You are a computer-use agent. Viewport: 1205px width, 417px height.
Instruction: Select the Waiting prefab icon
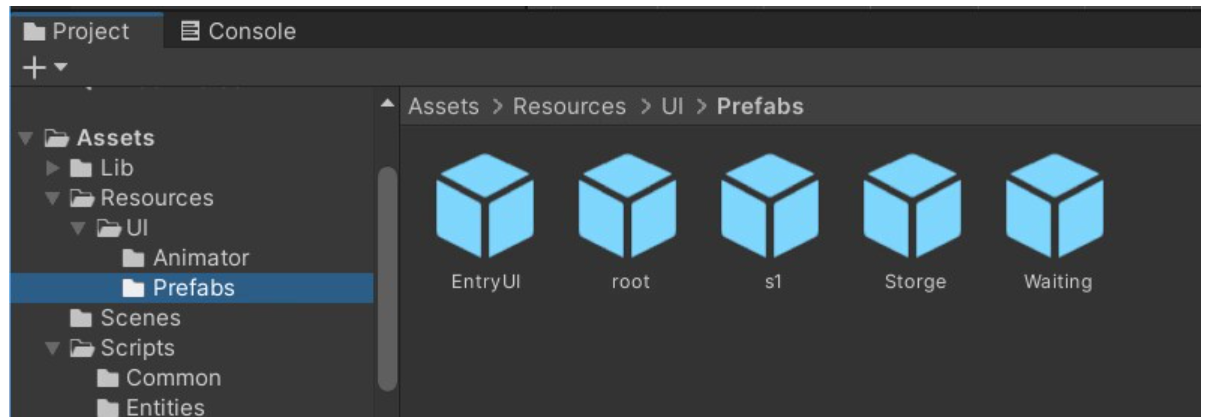pyautogui.click(x=1056, y=206)
